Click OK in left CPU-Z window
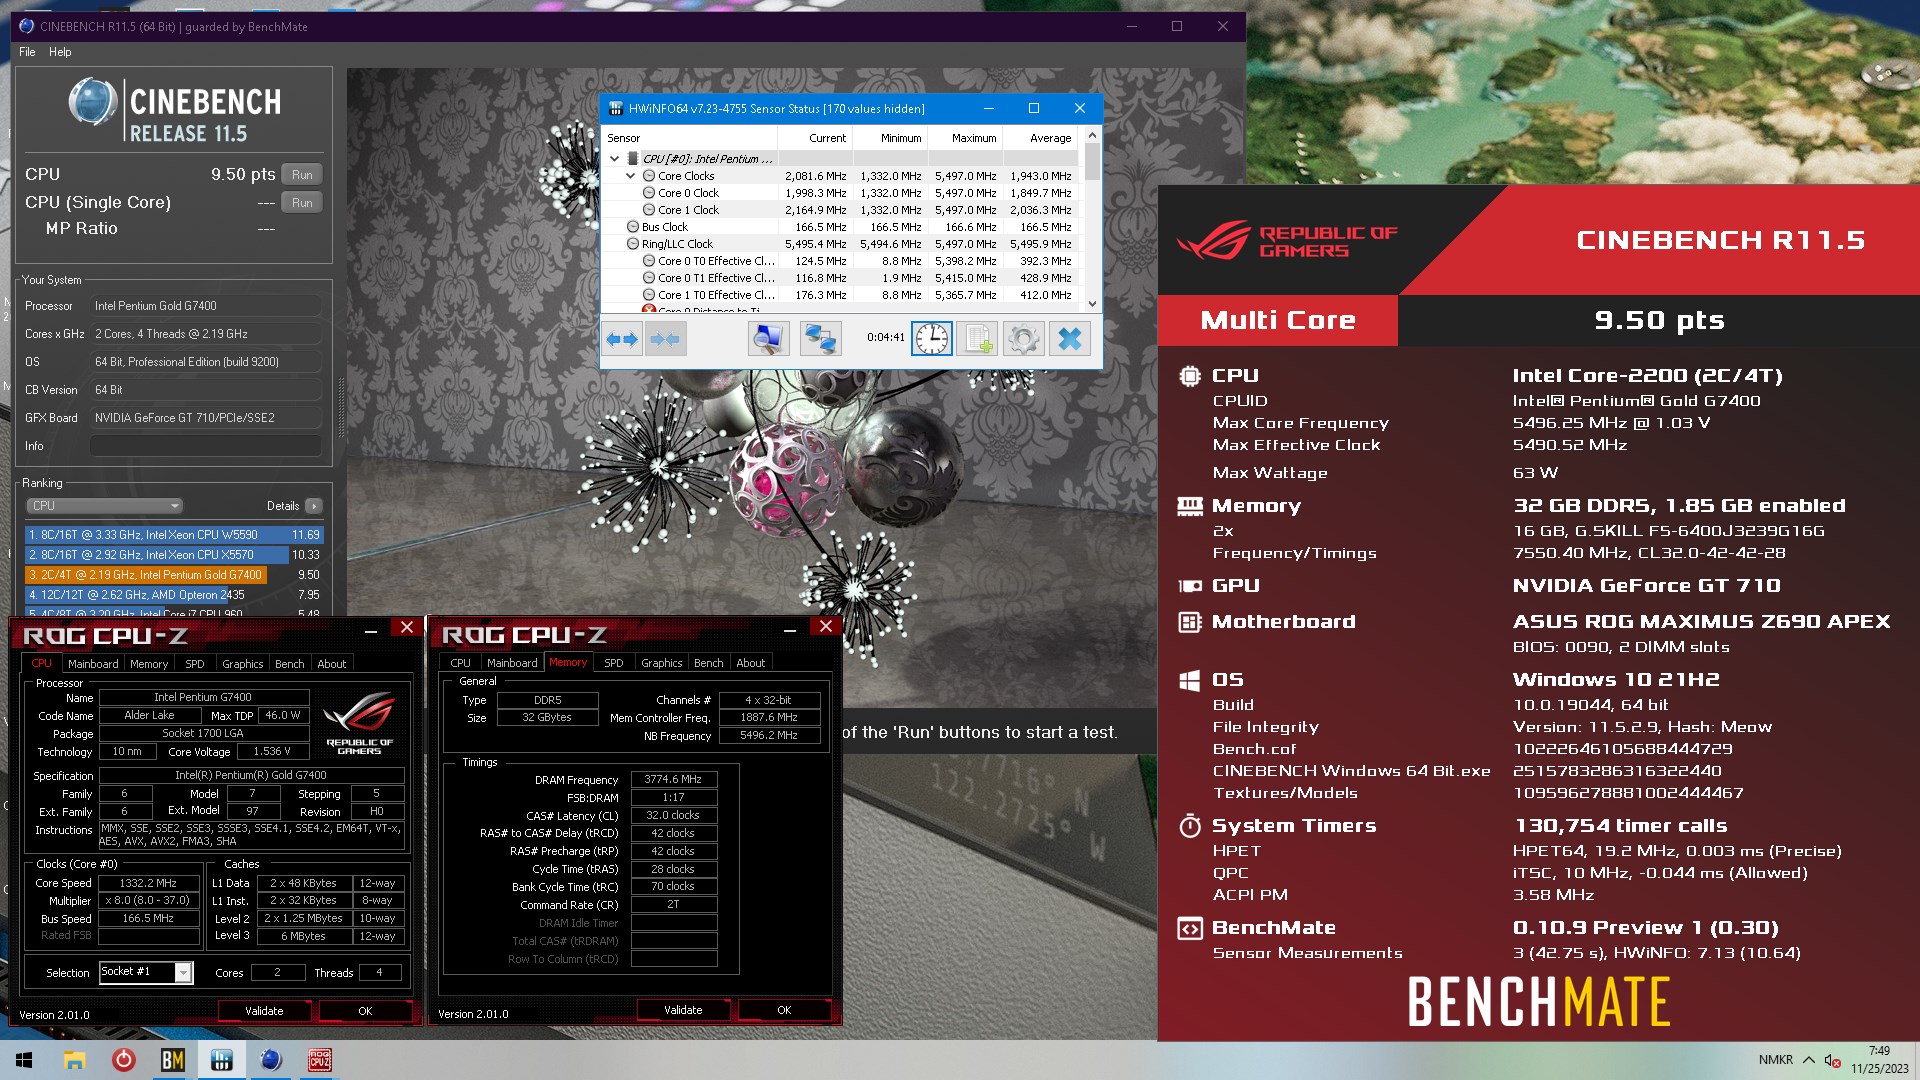 (365, 1011)
